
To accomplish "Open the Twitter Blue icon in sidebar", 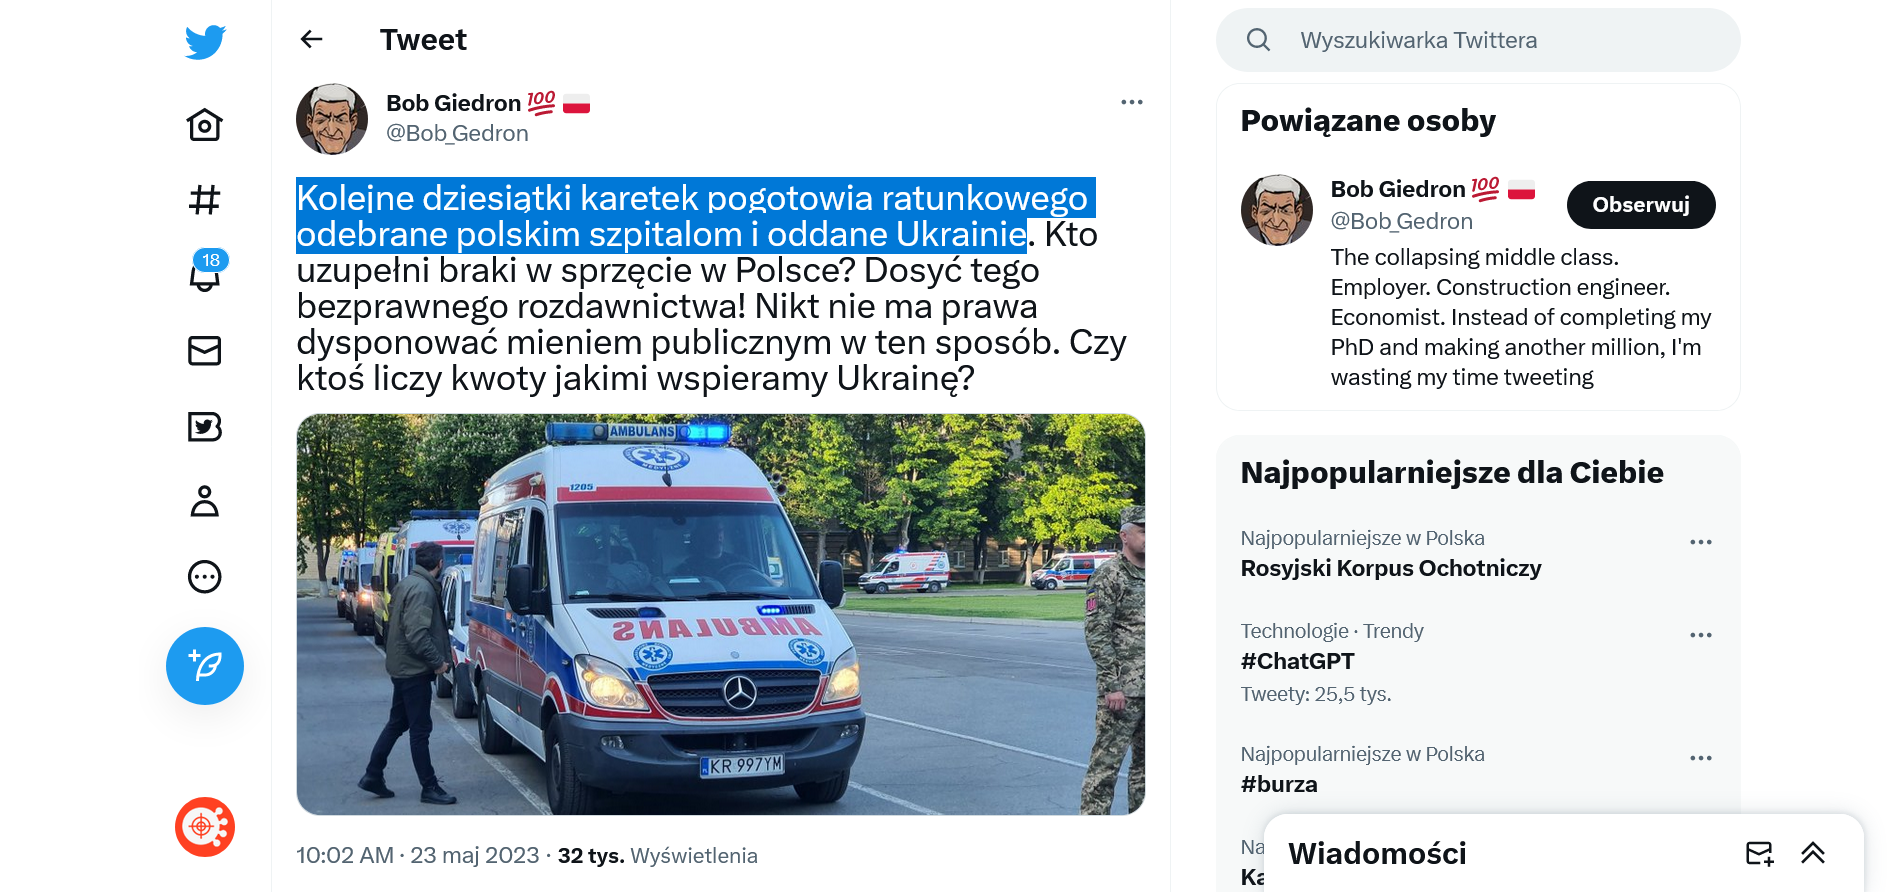I will 205,427.
